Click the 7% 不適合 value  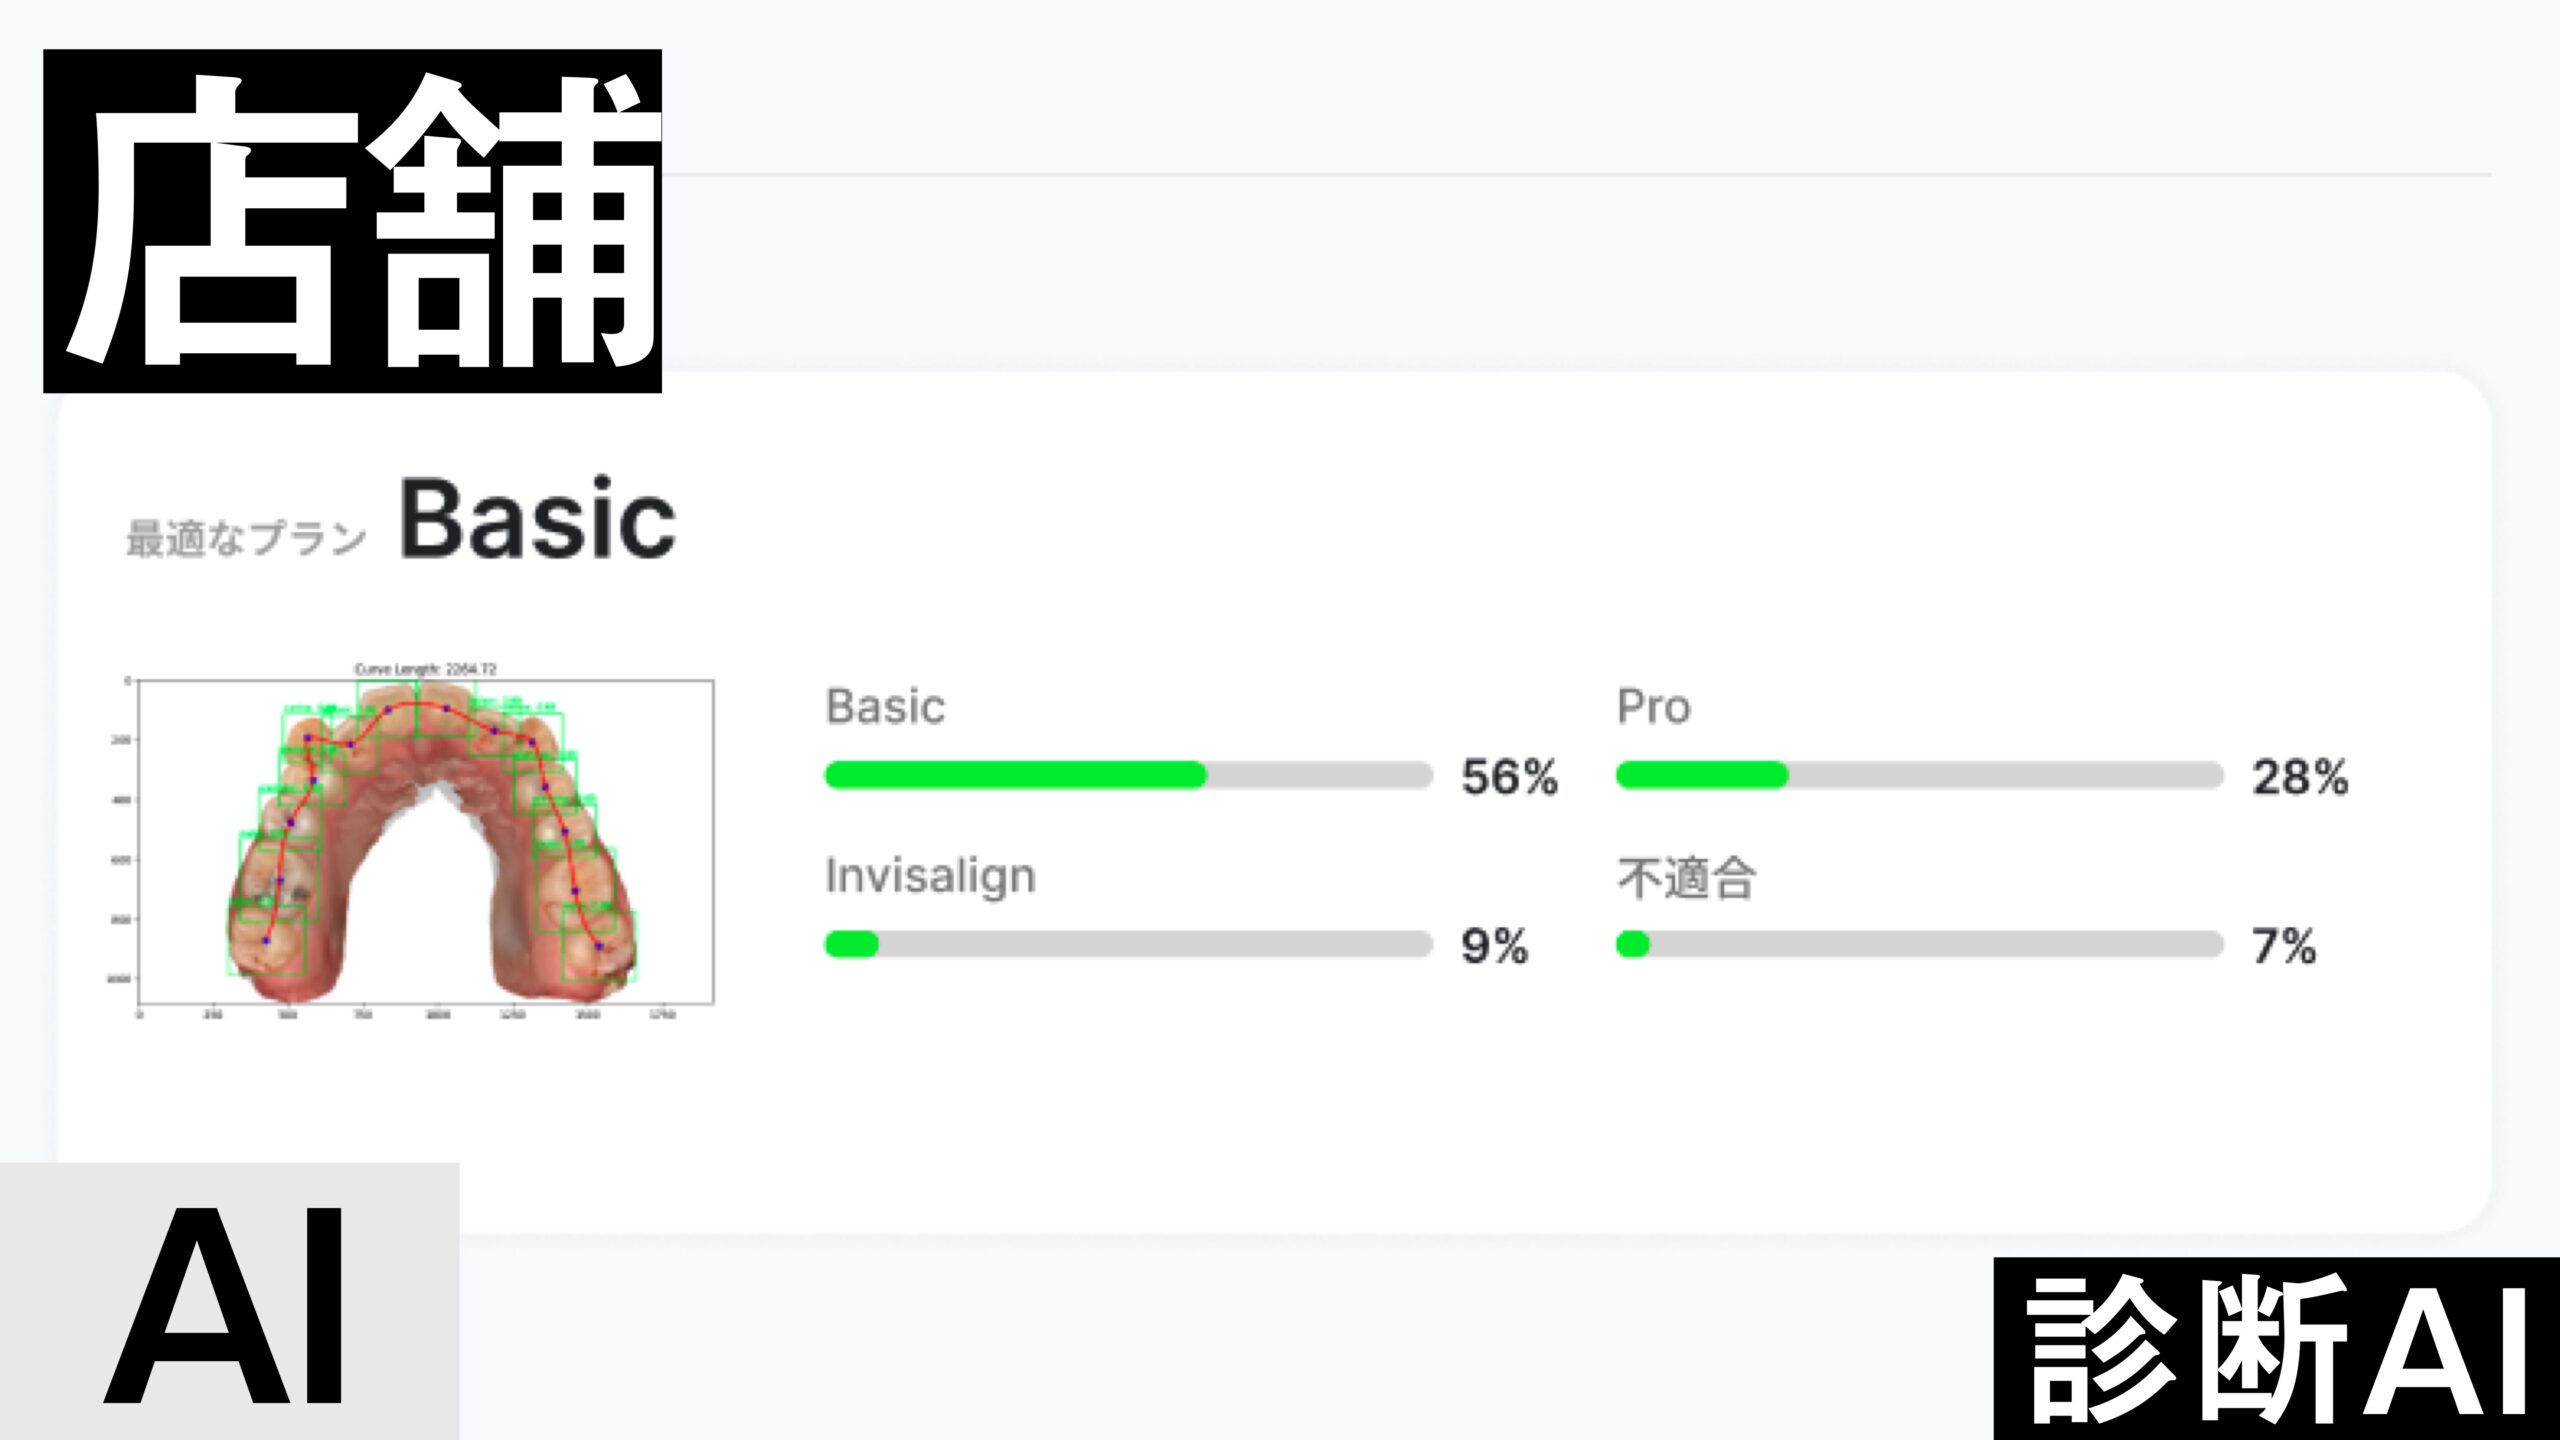[x=2283, y=946]
